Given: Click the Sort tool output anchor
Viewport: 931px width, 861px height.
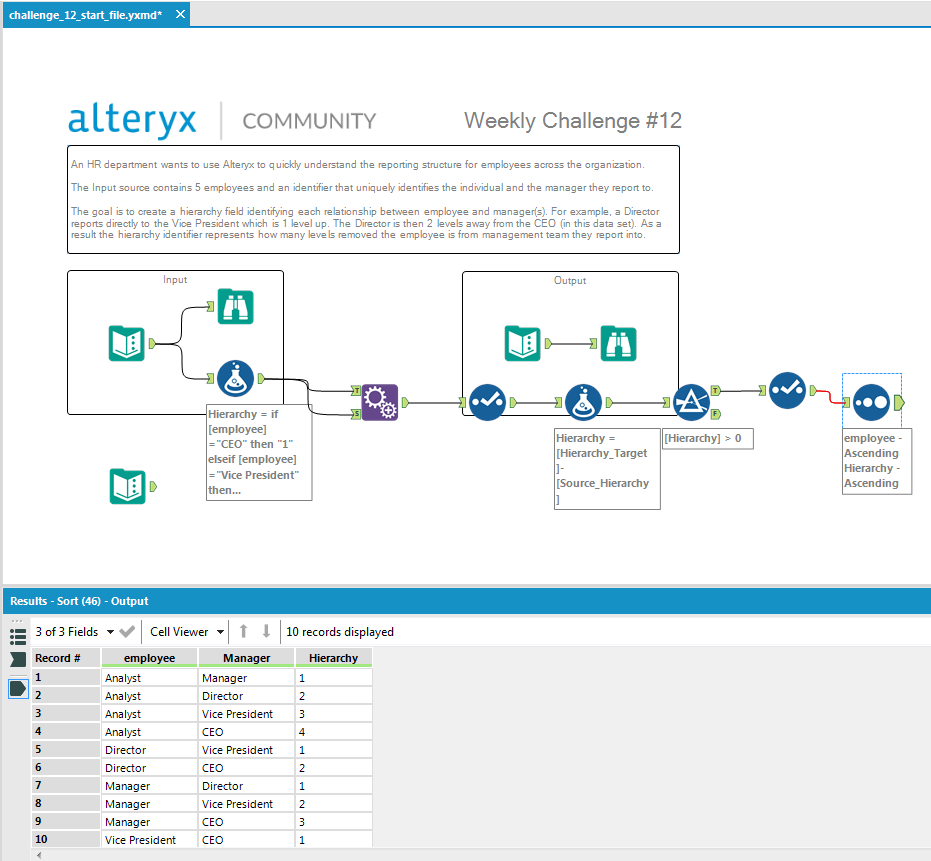Looking at the screenshot, I should [900, 403].
